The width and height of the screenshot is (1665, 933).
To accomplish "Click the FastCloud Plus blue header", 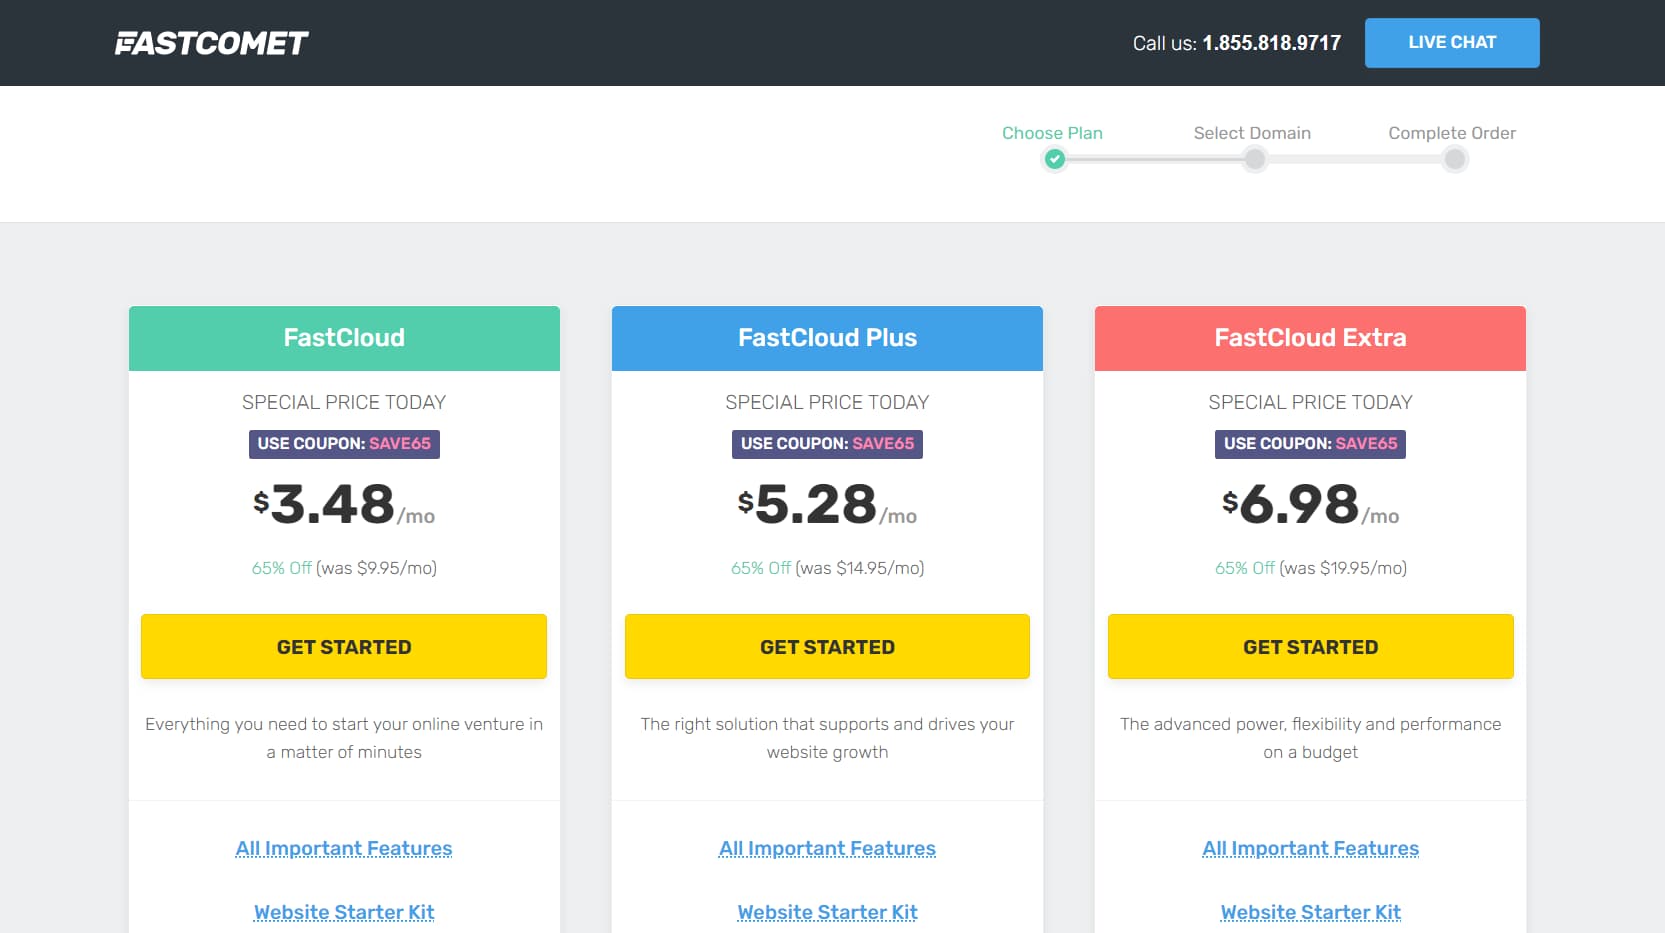I will [827, 338].
